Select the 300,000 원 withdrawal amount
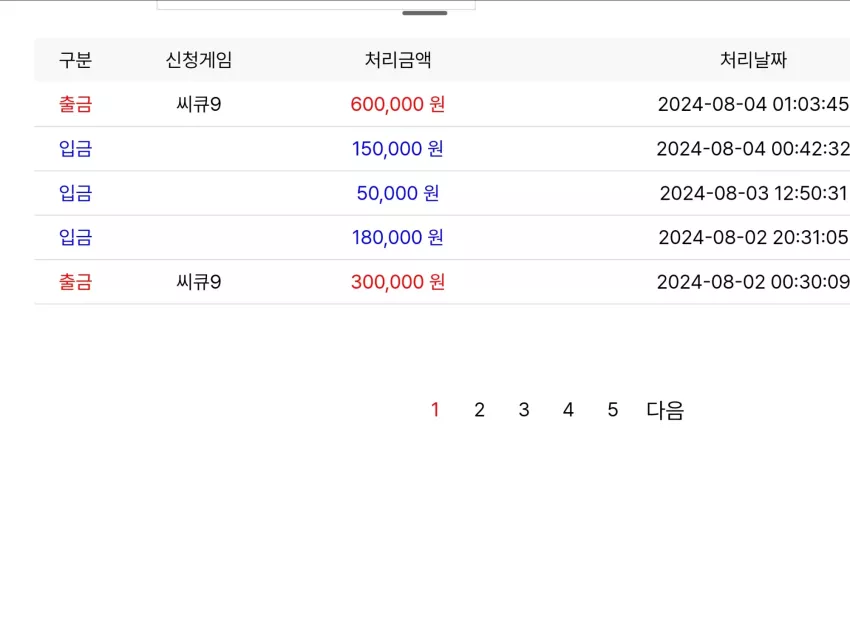 coord(398,282)
